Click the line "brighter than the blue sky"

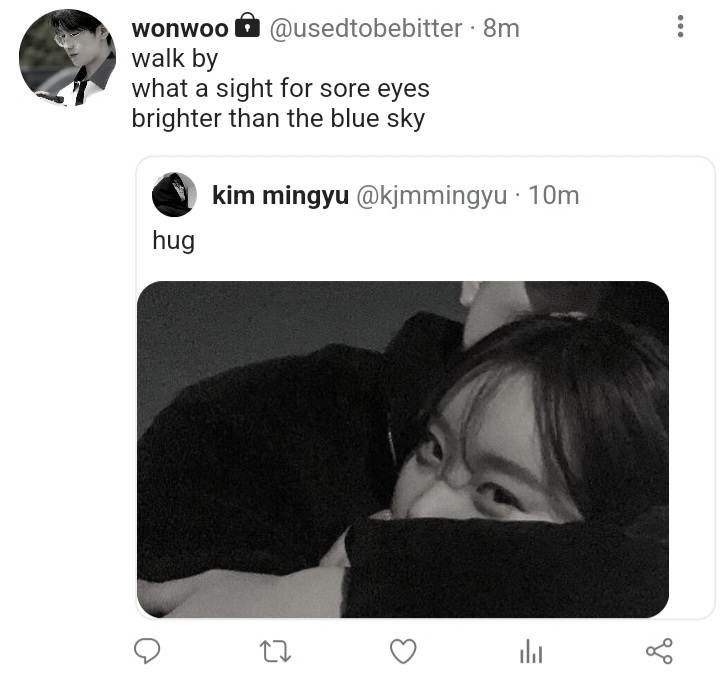(x=278, y=119)
